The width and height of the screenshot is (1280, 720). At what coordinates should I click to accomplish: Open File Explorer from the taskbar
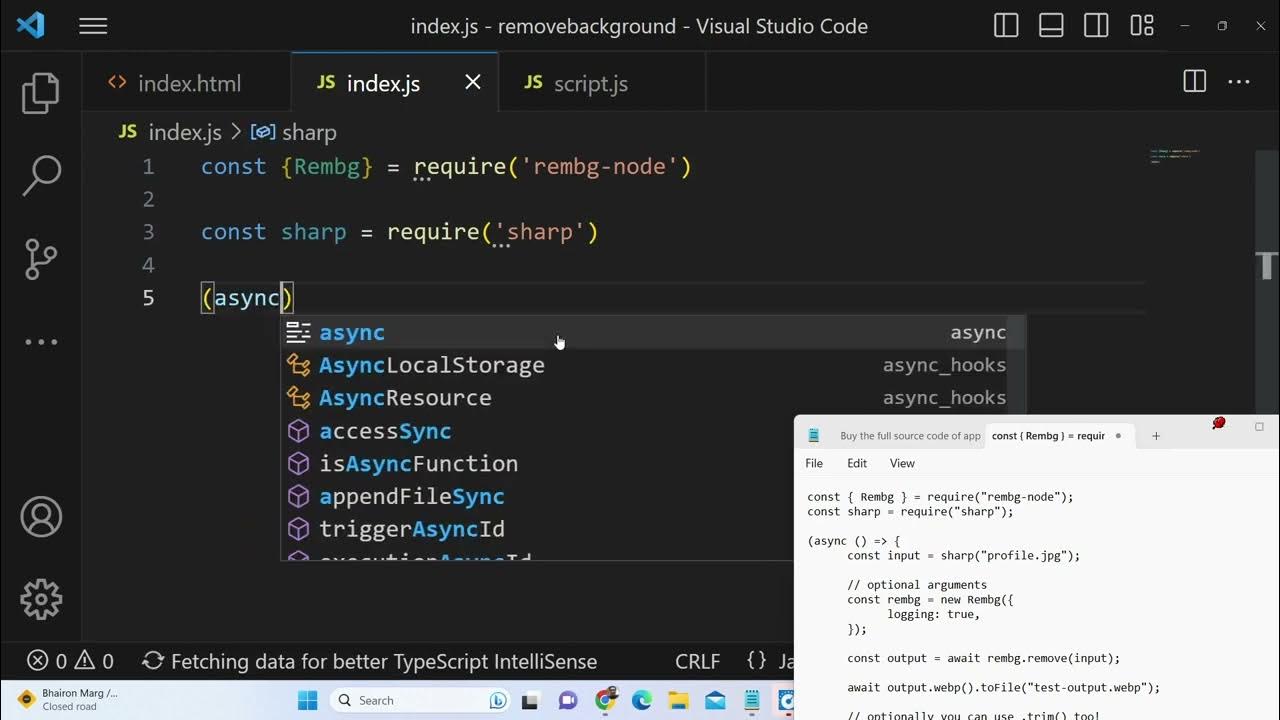[678, 700]
